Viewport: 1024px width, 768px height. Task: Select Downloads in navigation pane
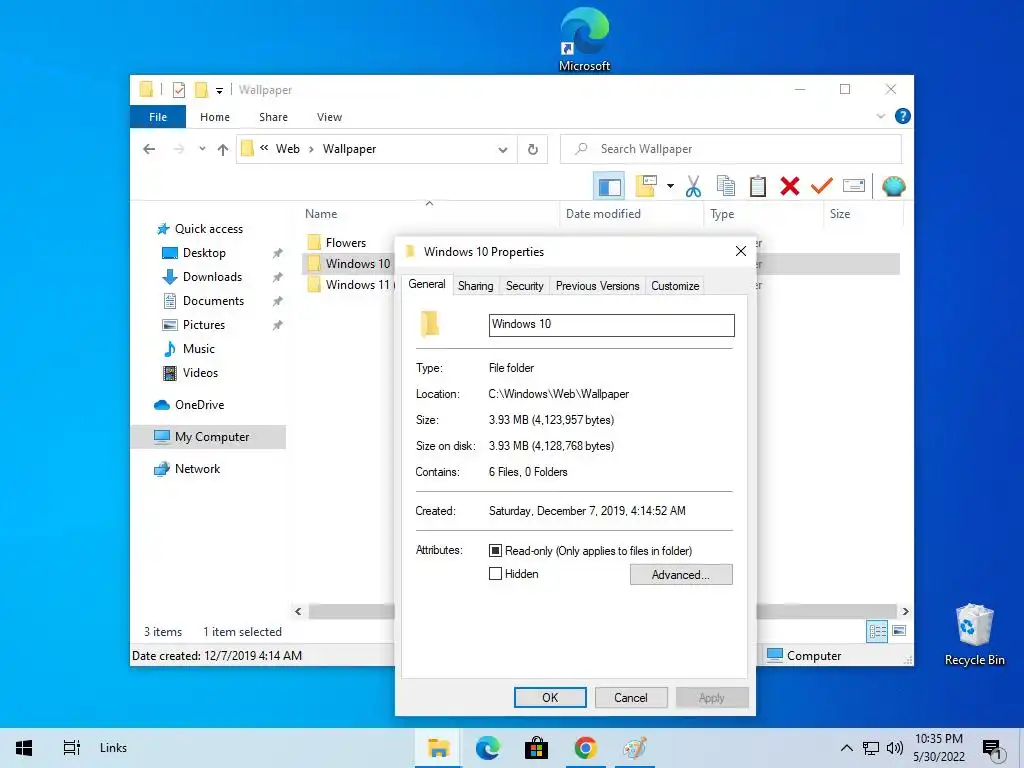[x=212, y=277]
